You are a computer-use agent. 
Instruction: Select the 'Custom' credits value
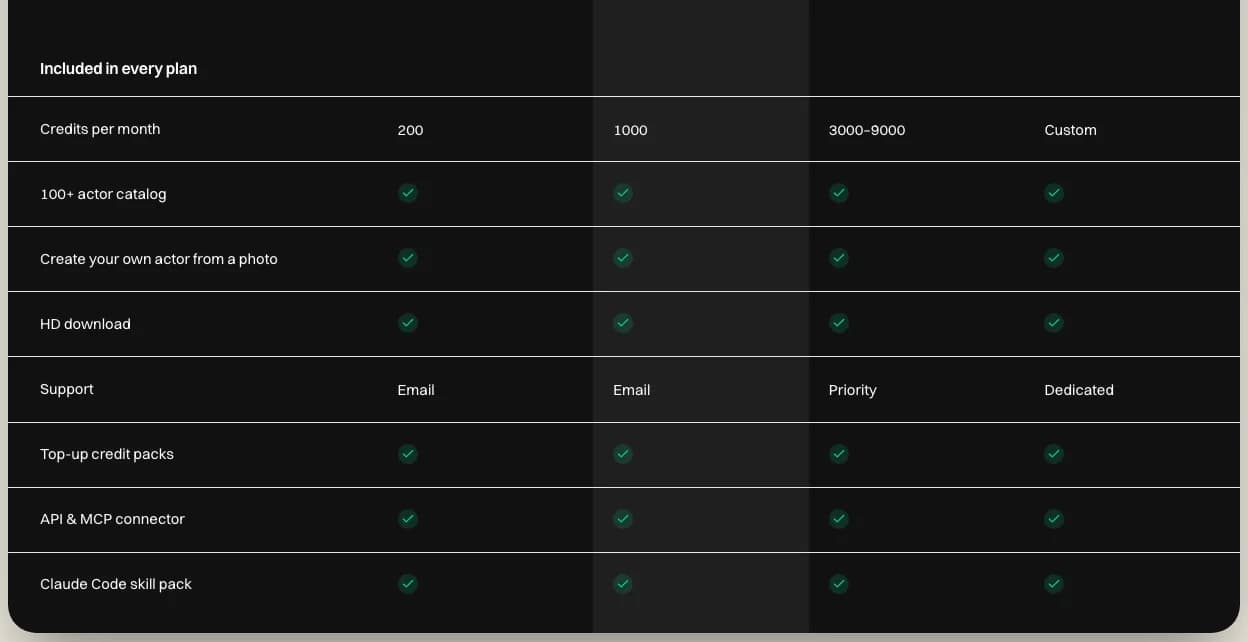click(1070, 130)
